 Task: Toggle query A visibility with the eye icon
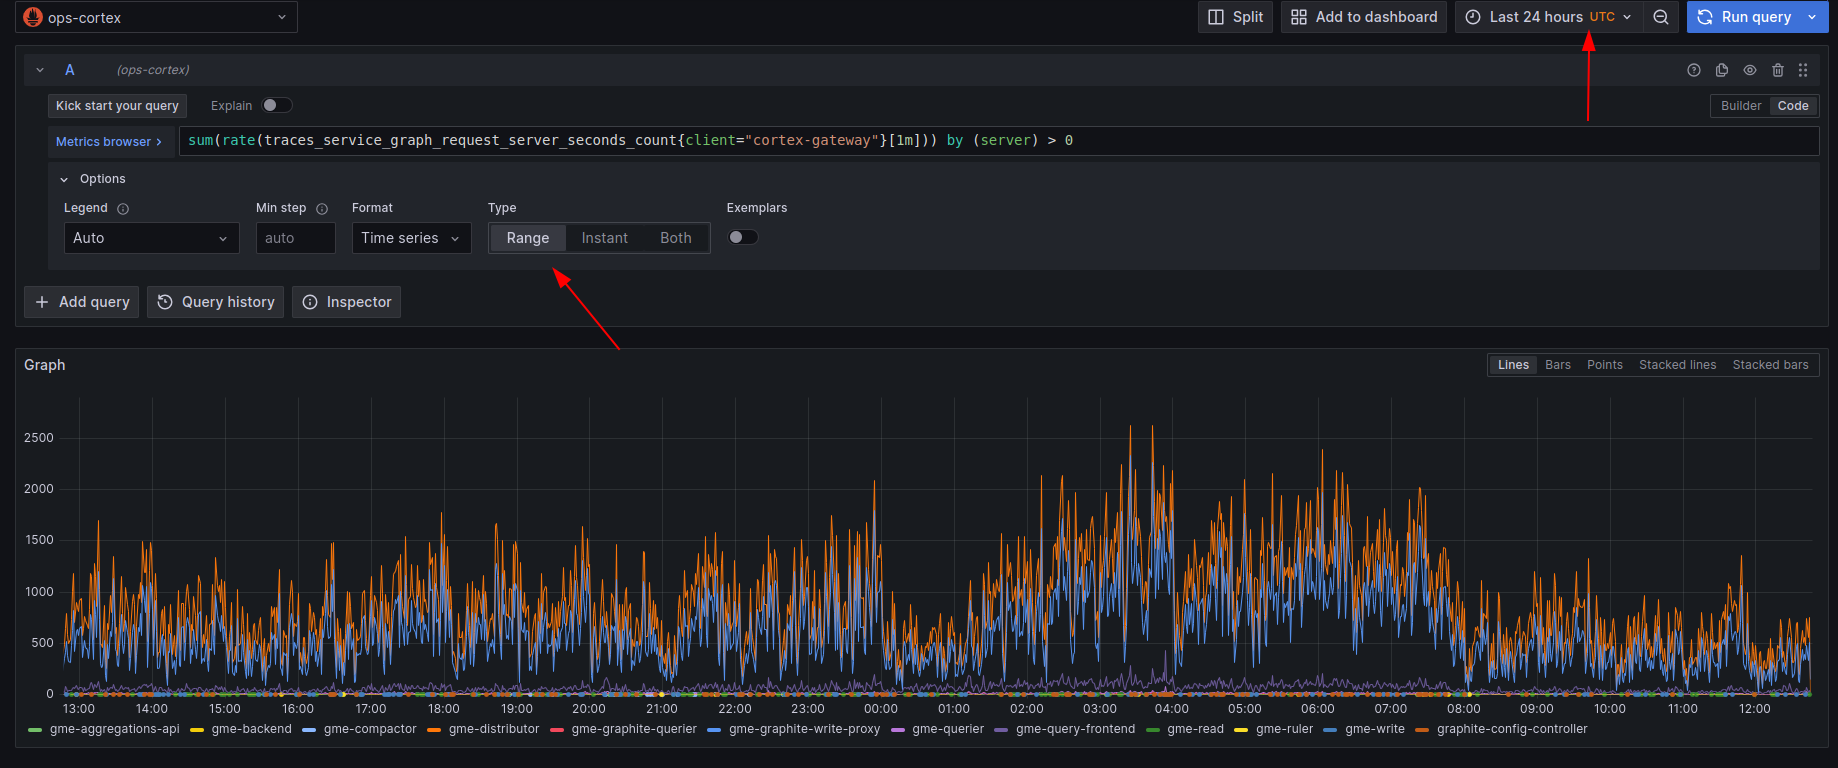pos(1750,70)
